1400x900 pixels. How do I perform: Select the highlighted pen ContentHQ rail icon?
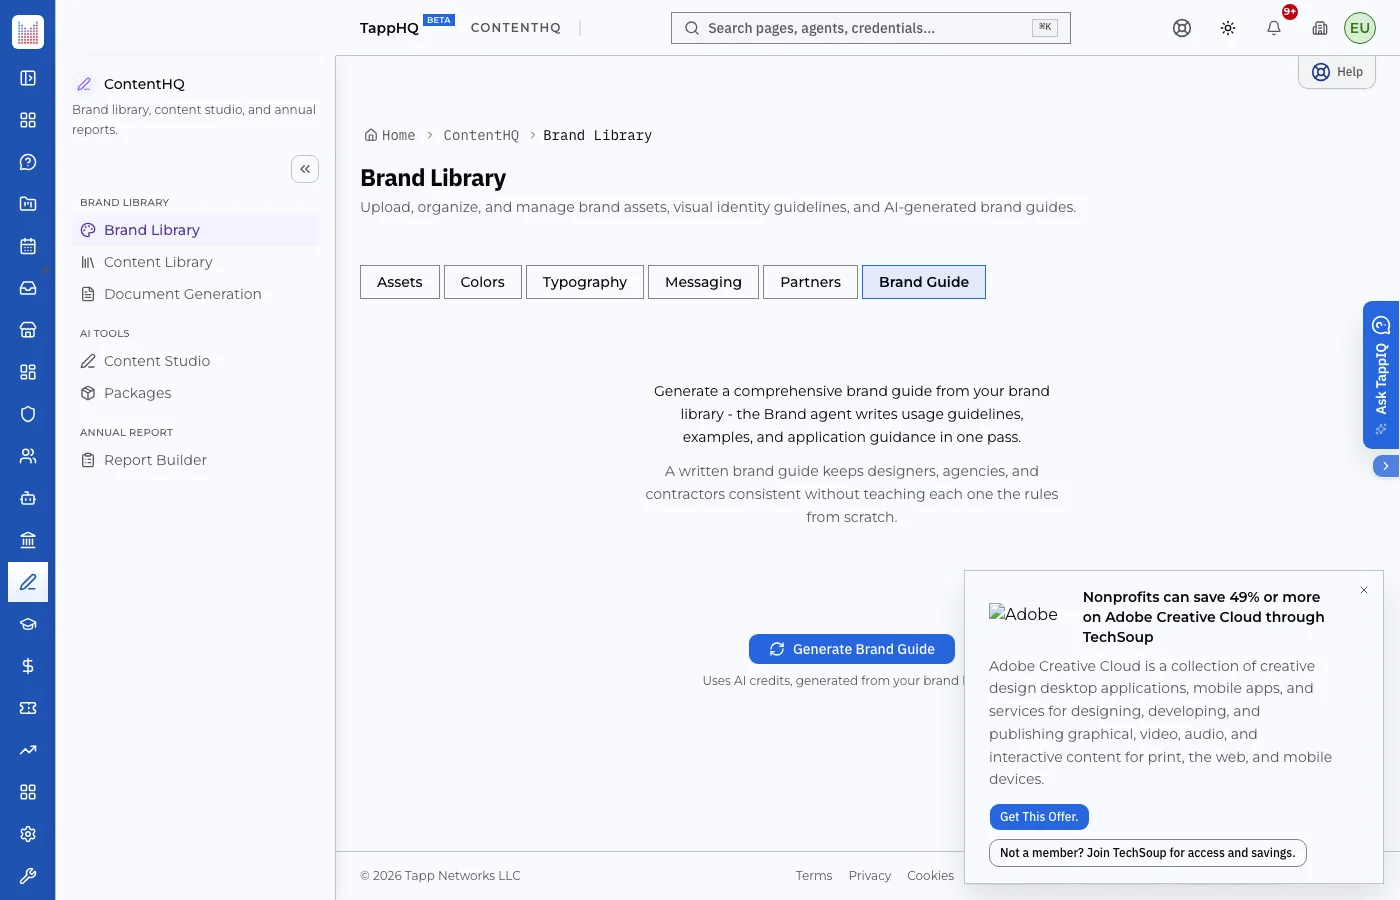[x=28, y=582]
